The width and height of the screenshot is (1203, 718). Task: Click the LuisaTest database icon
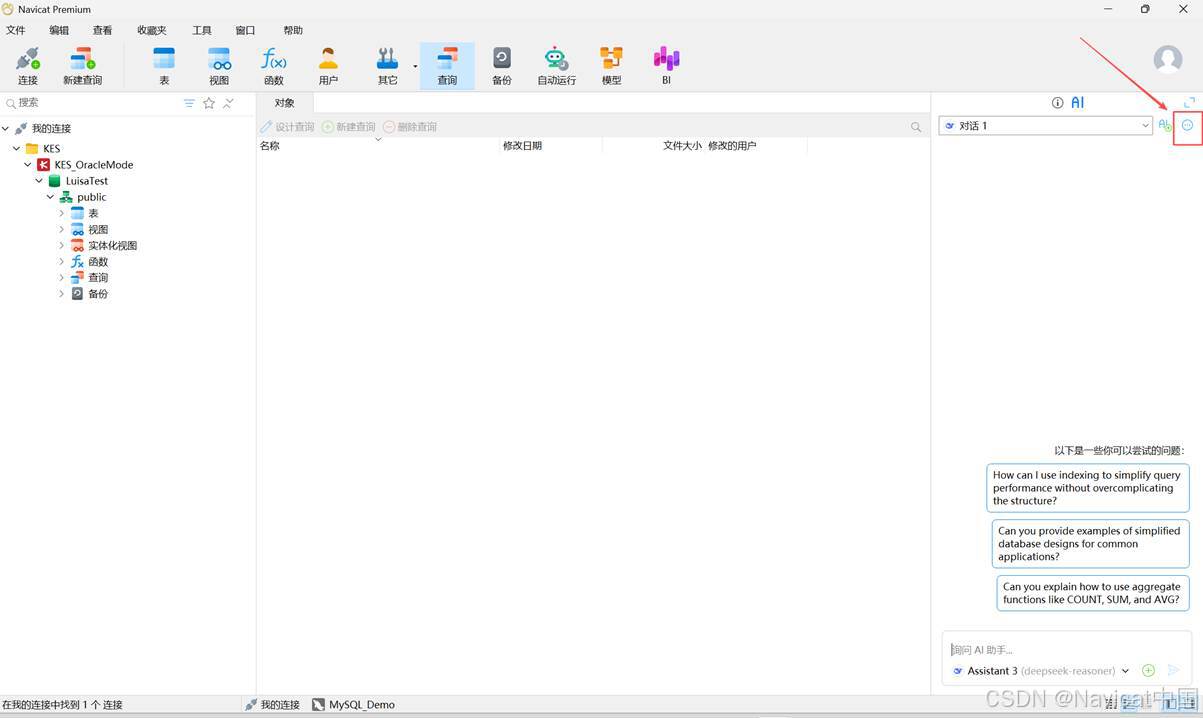55,181
